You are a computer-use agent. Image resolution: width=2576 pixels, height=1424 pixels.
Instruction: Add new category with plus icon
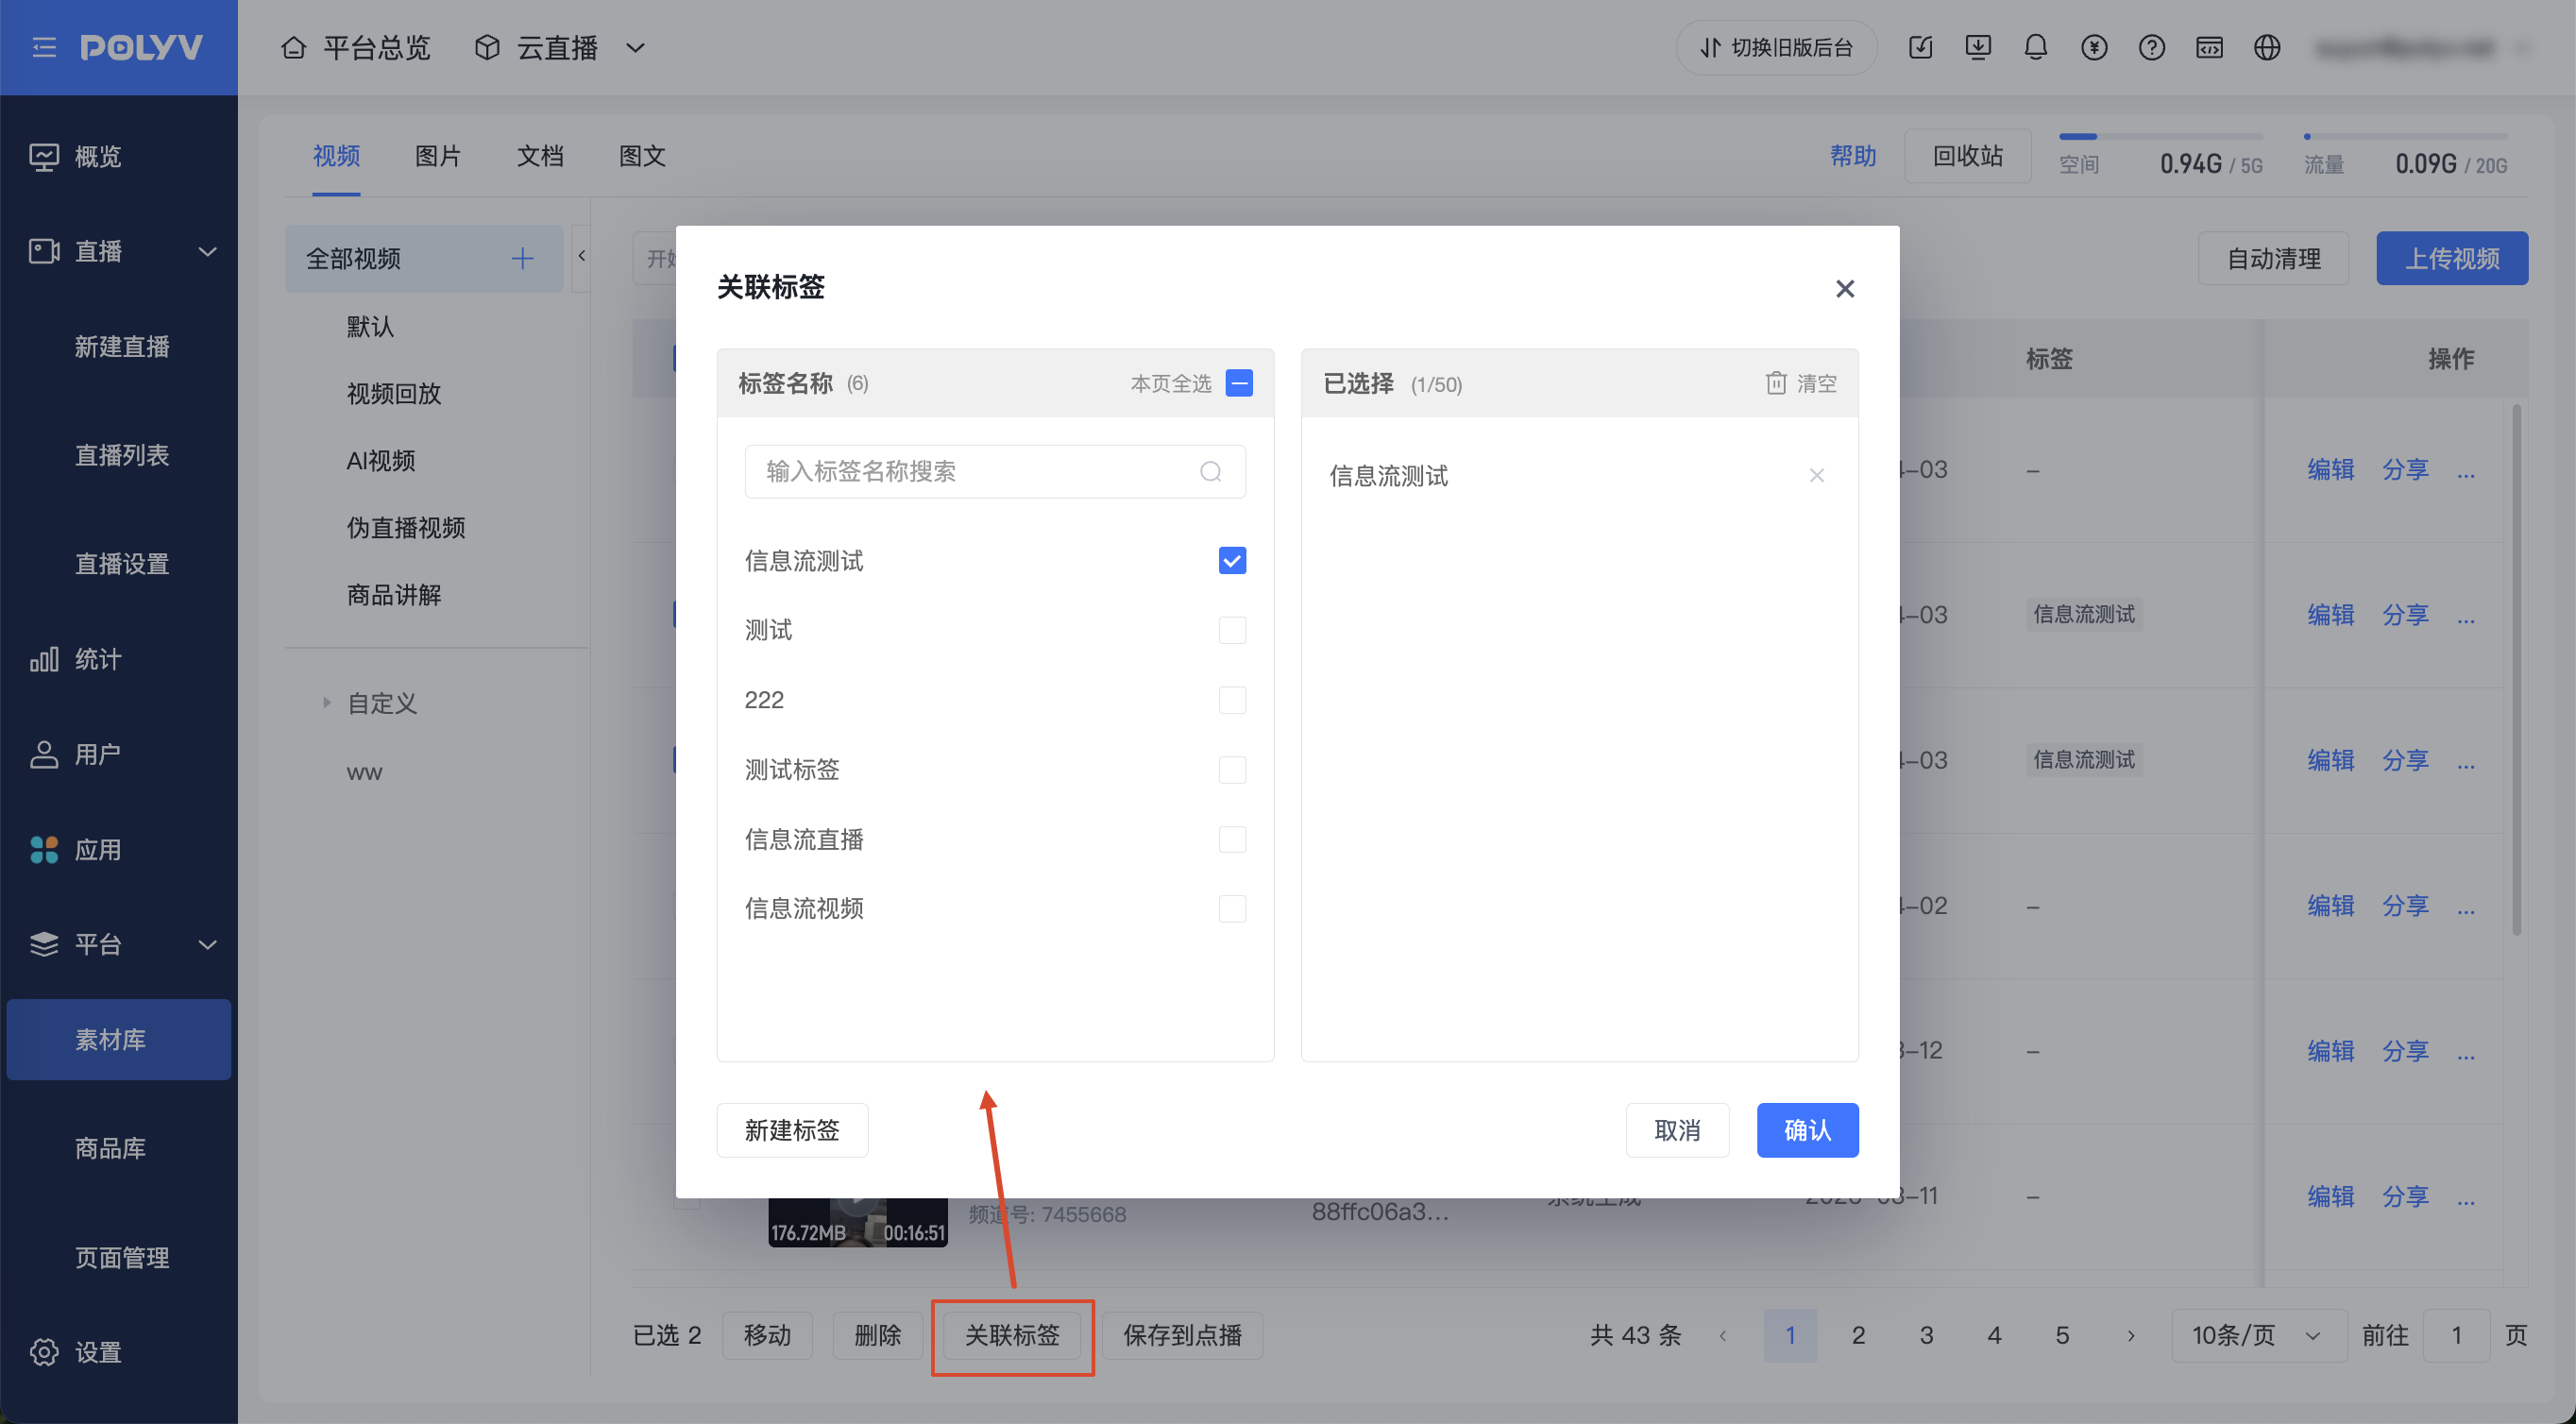pos(522,259)
